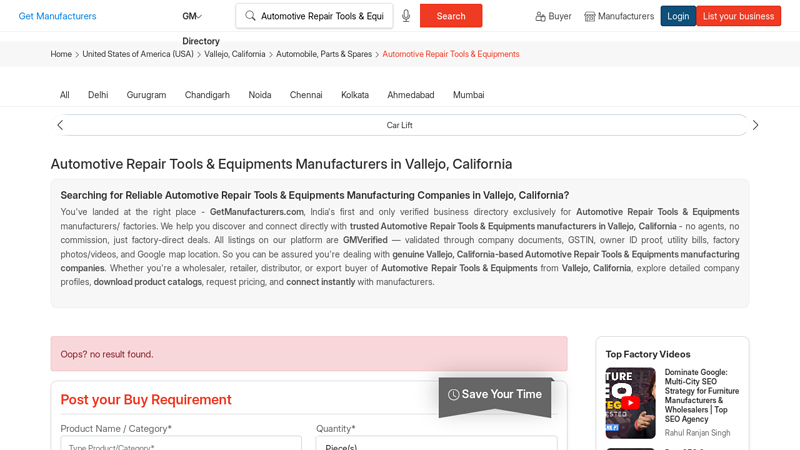The image size is (800, 450).
Task: Go to Home in breadcrumb
Action: point(61,54)
